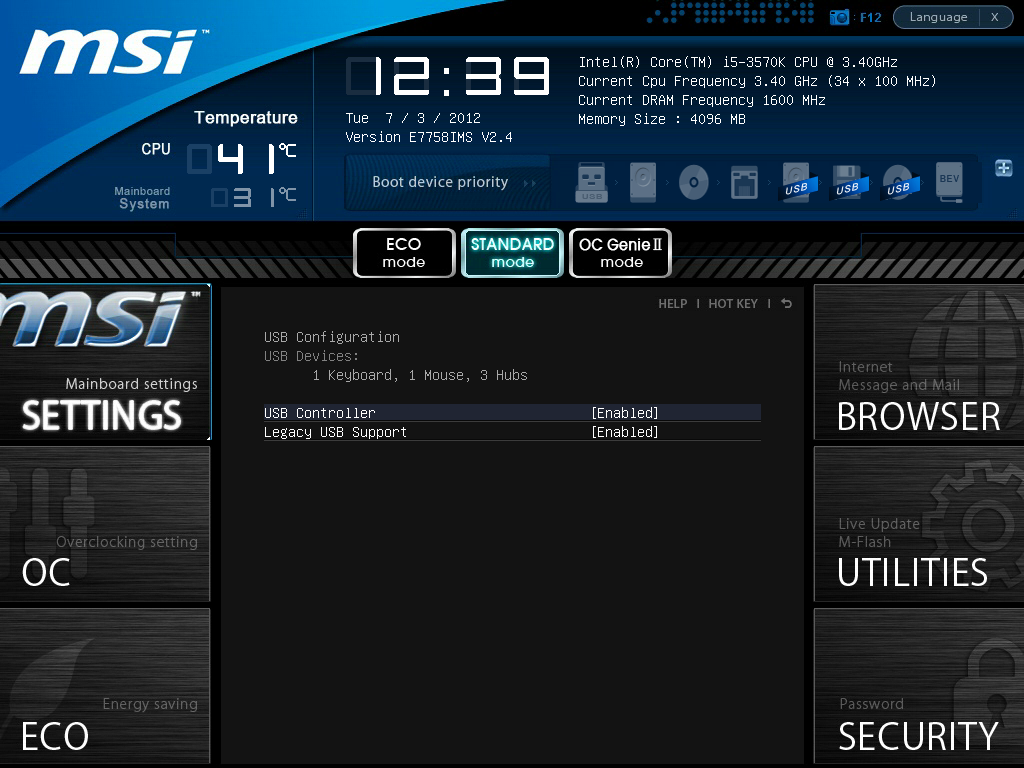Open the USB Controller [Enabled] value
Viewport: 1024px width, 768px height.
point(625,413)
